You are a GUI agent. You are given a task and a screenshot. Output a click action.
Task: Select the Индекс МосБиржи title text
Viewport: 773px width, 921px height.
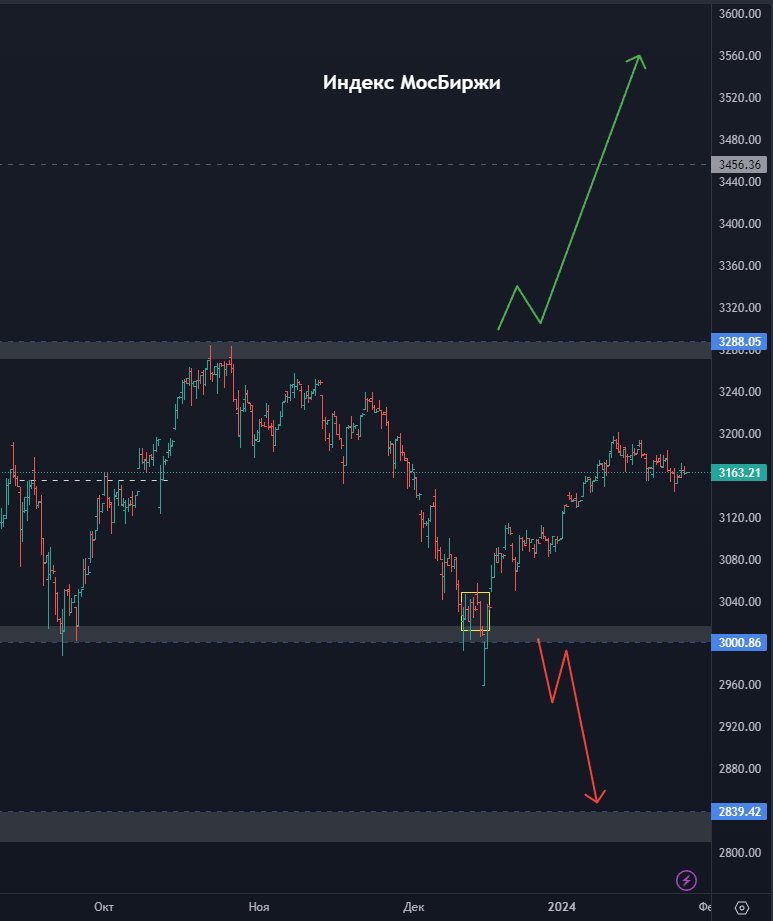tap(411, 83)
